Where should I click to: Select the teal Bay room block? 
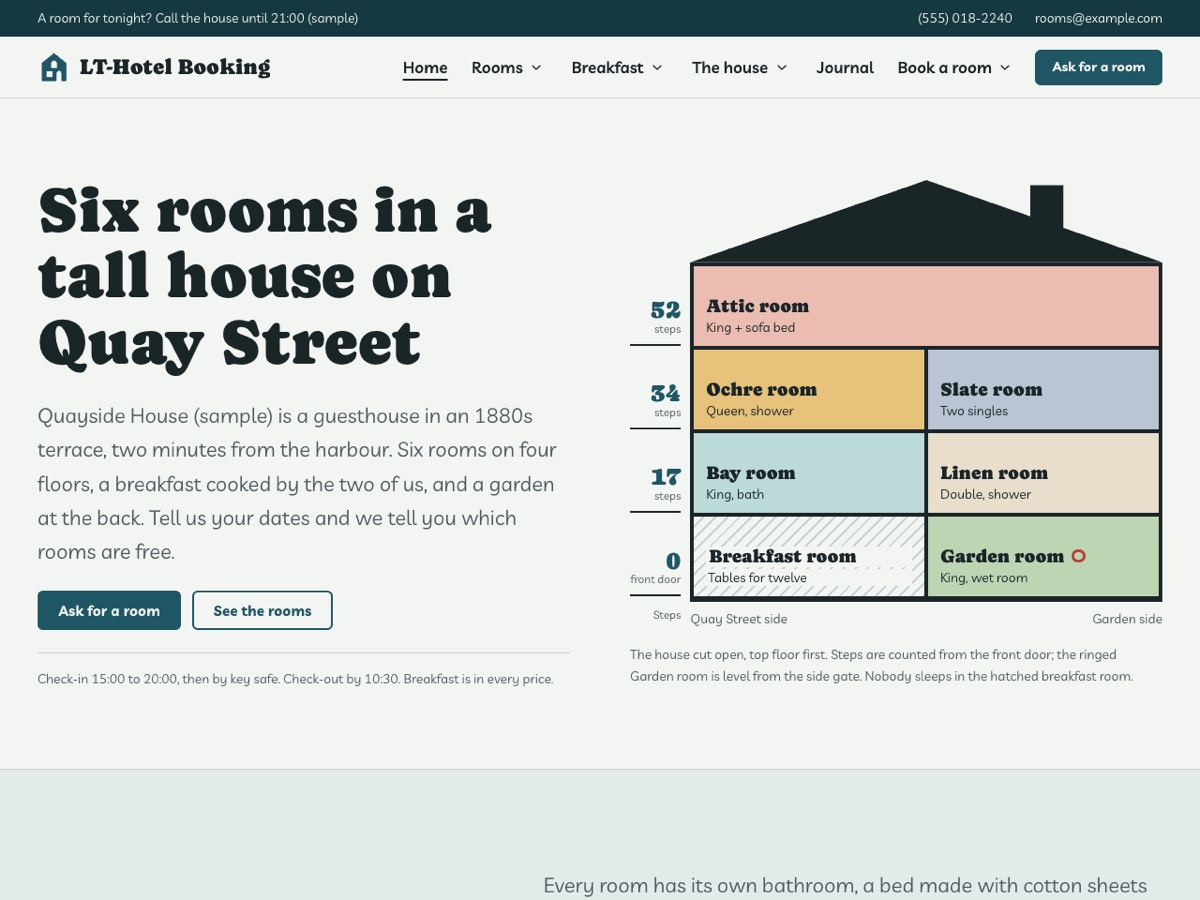pyautogui.click(x=809, y=473)
